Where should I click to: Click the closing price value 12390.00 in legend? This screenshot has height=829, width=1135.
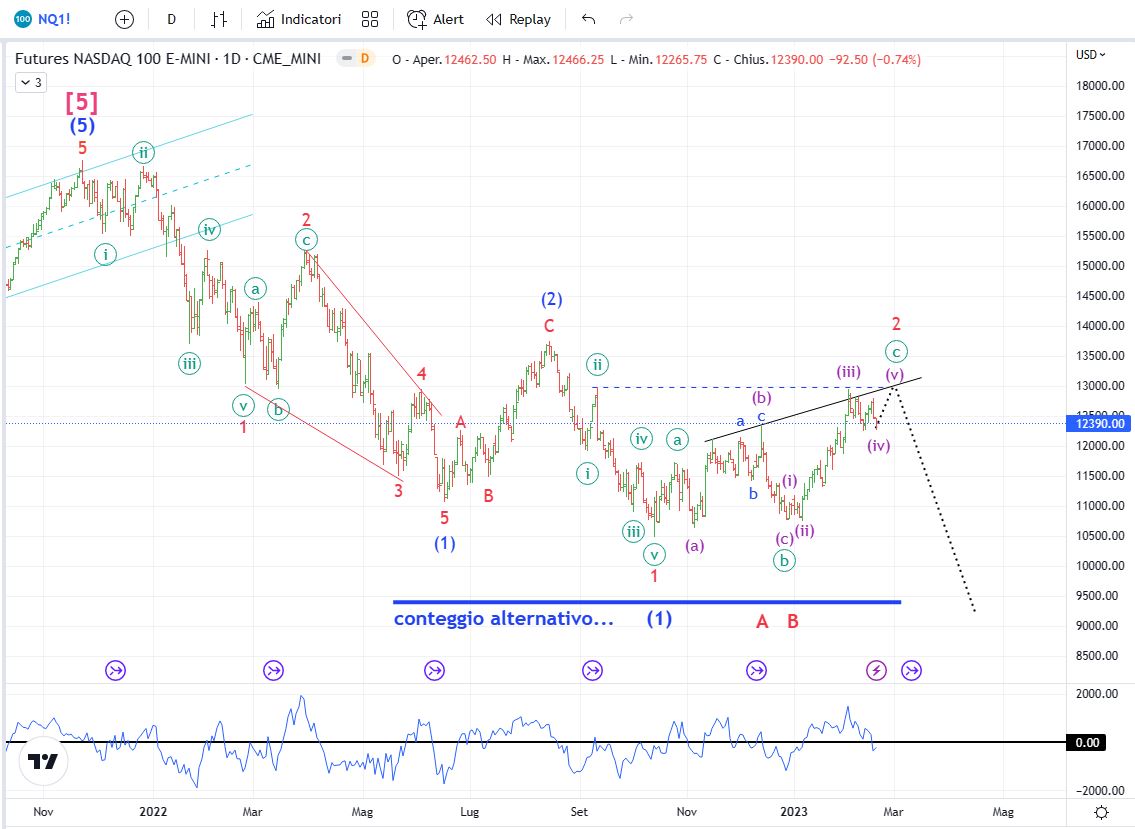click(x=797, y=59)
